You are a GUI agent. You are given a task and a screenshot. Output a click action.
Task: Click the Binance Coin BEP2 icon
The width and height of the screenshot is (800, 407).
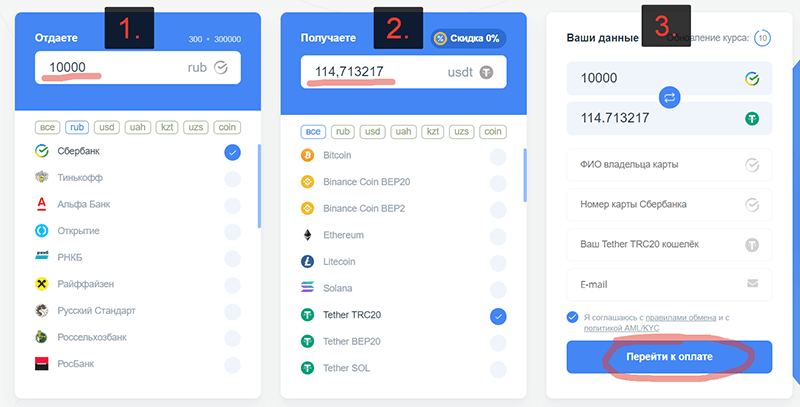307,208
